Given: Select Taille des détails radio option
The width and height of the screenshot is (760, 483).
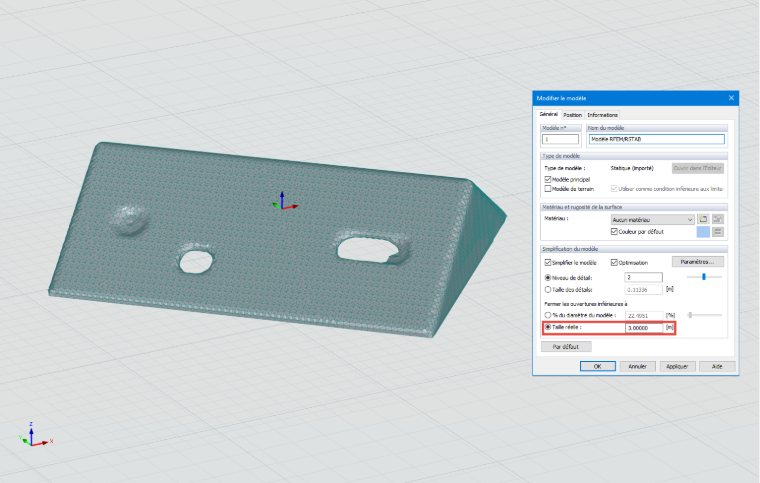Looking at the screenshot, I should click(x=548, y=290).
